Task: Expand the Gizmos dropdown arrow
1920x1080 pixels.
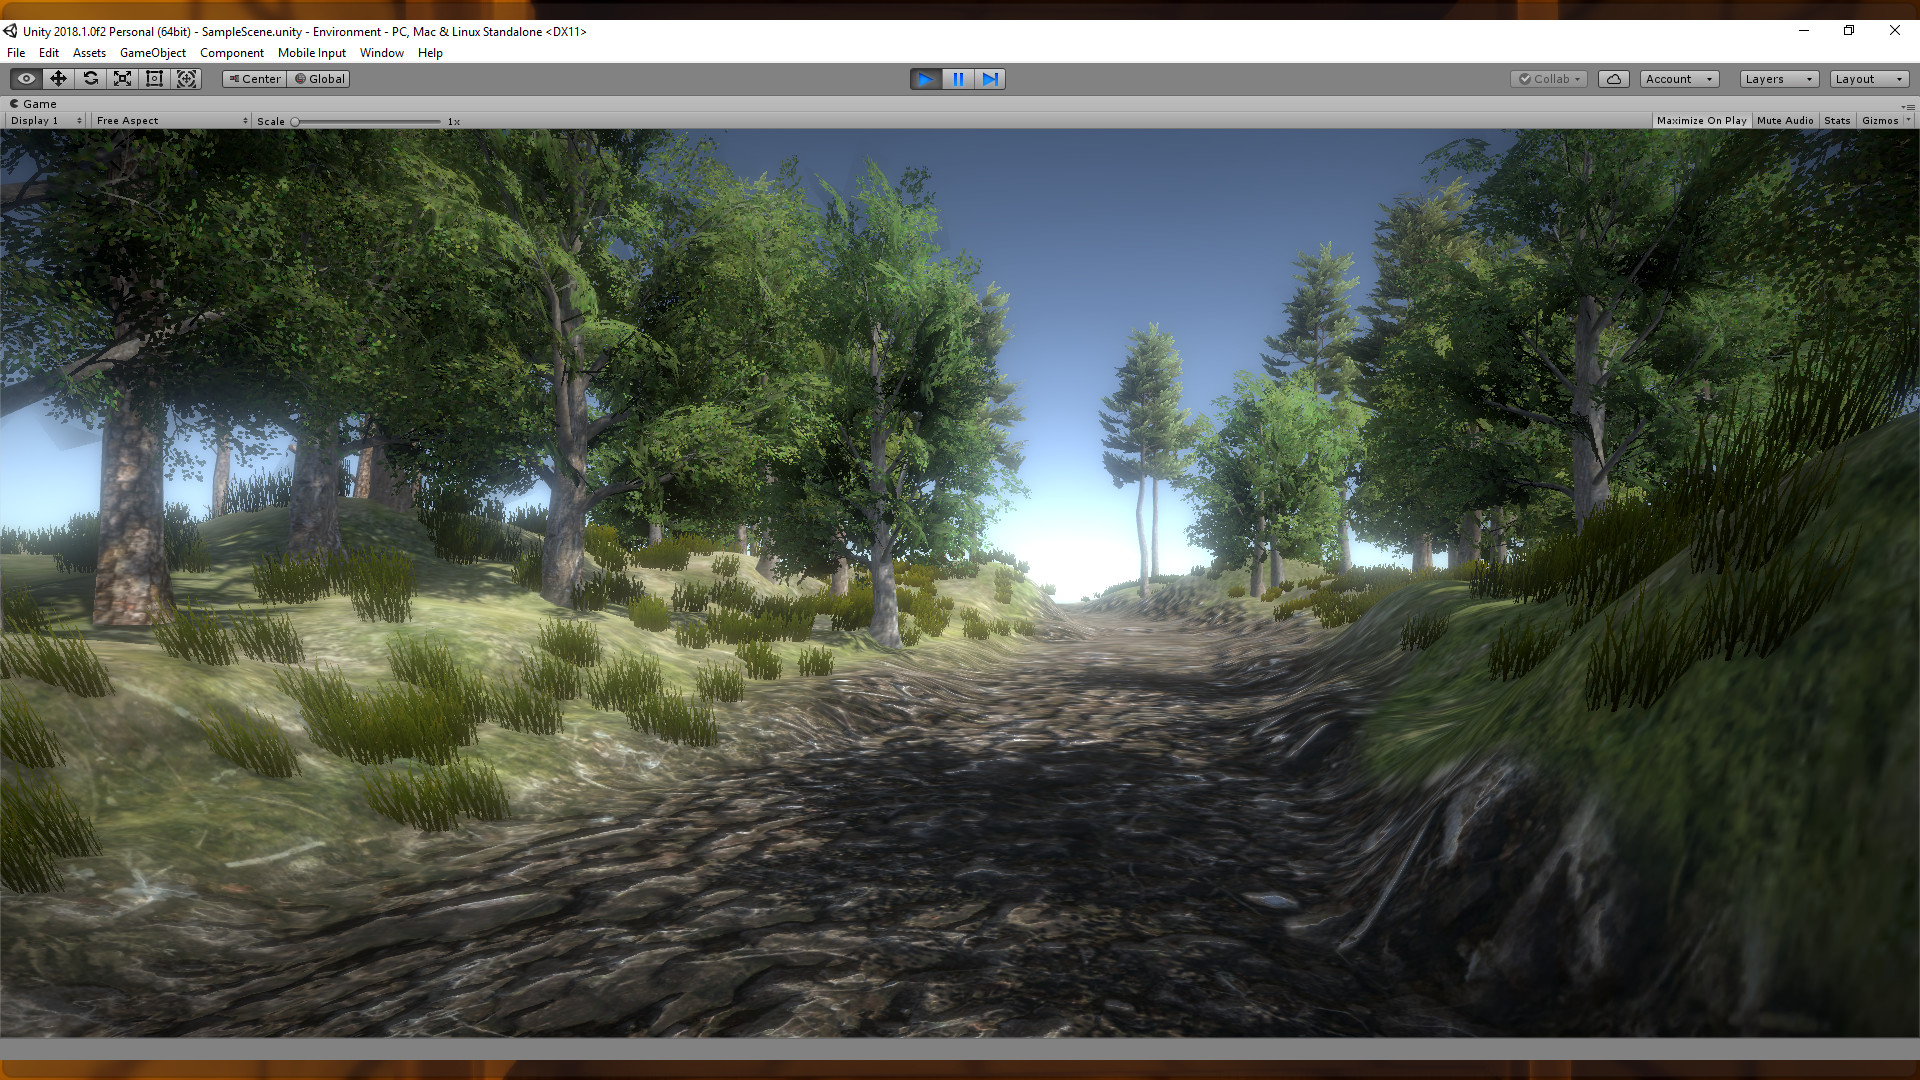Action: point(1908,121)
